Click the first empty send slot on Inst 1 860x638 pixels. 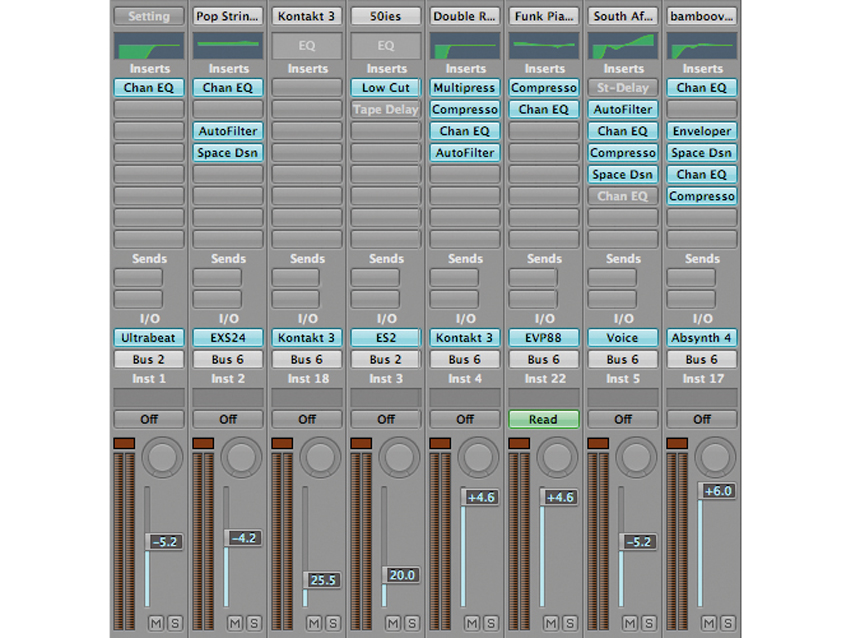click(138, 278)
